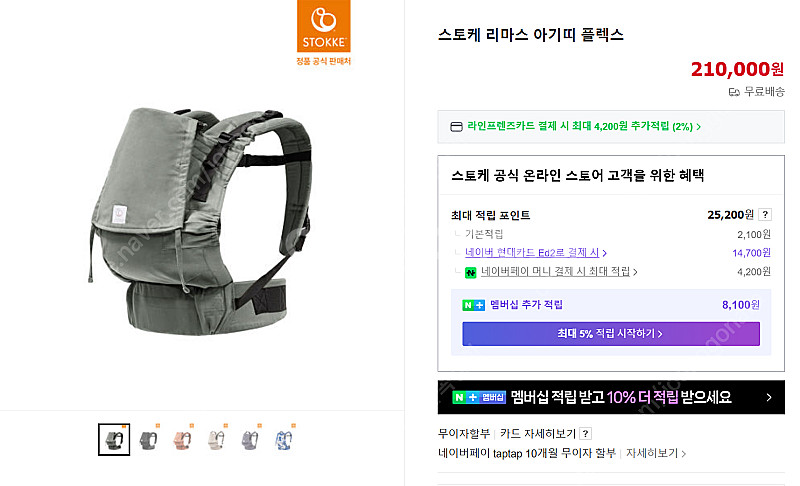Click the N+ membership badge icon
This screenshot has width=800, height=486.
473,305
